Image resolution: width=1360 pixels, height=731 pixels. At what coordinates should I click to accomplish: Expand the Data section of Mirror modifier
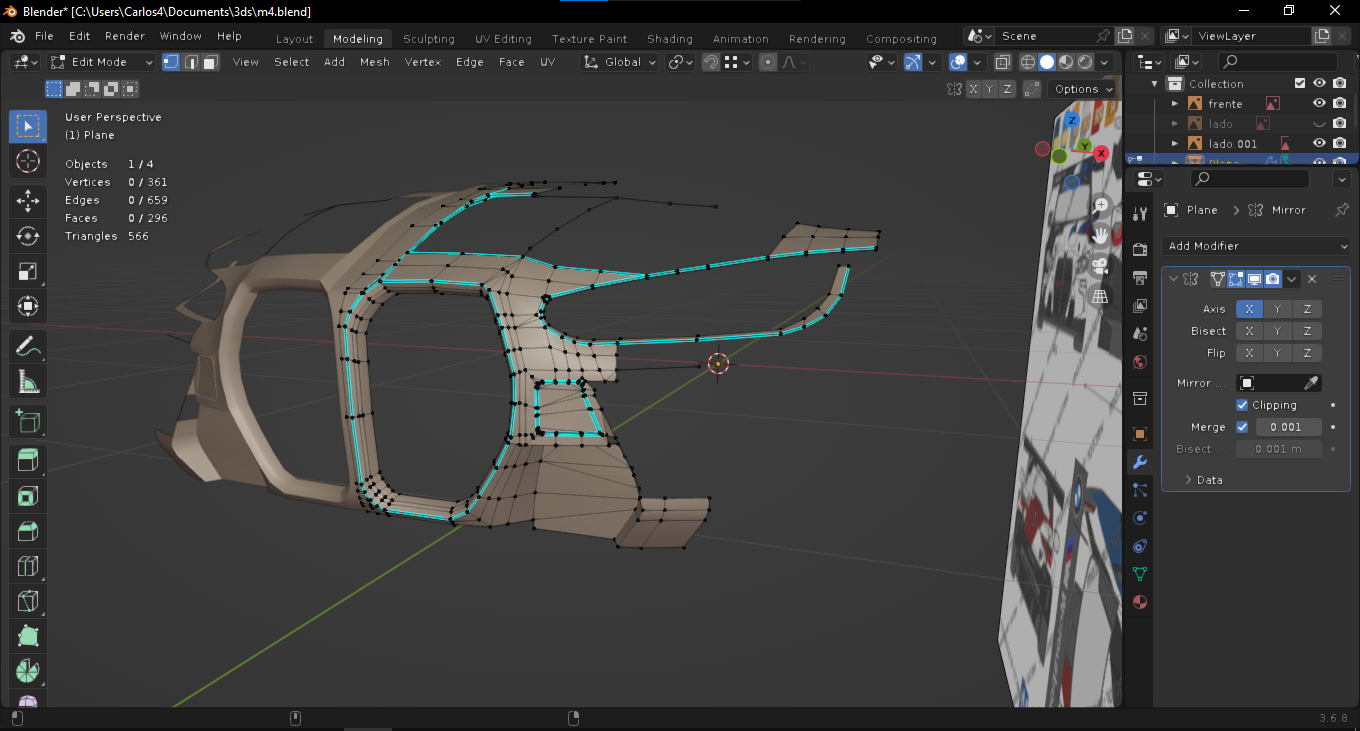coord(1203,480)
